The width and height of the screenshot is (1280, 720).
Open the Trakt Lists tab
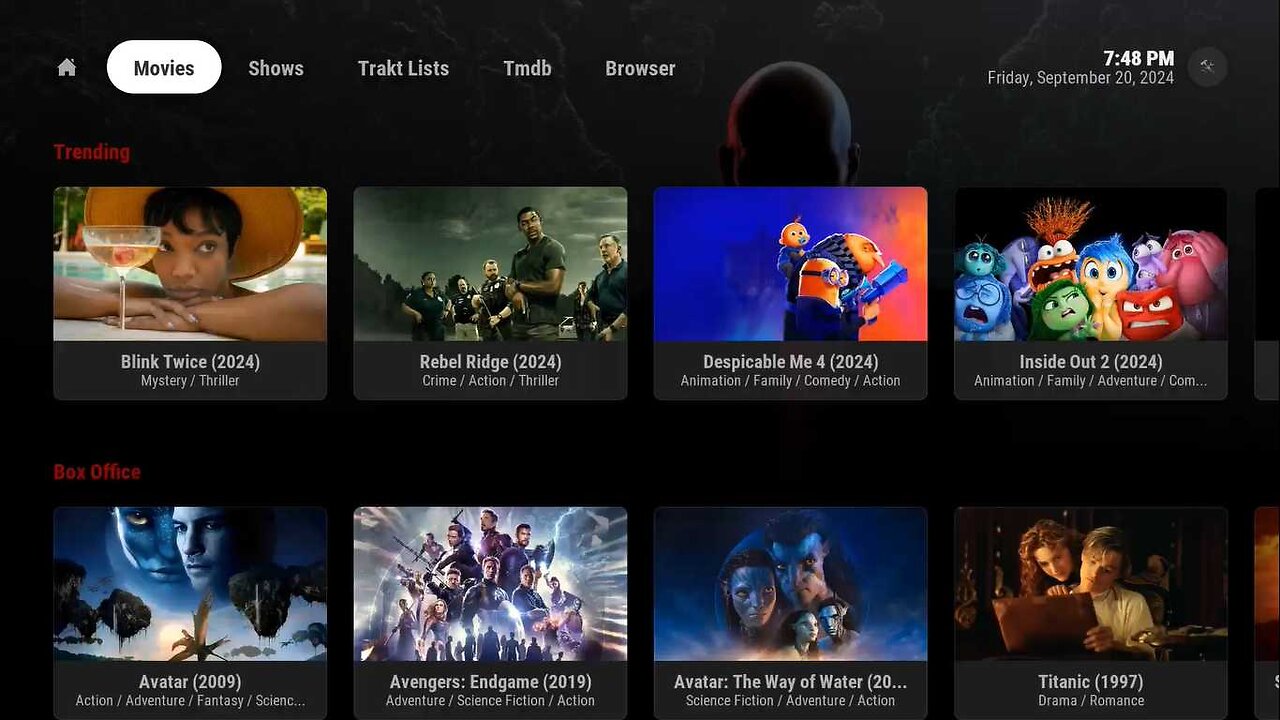(x=403, y=68)
